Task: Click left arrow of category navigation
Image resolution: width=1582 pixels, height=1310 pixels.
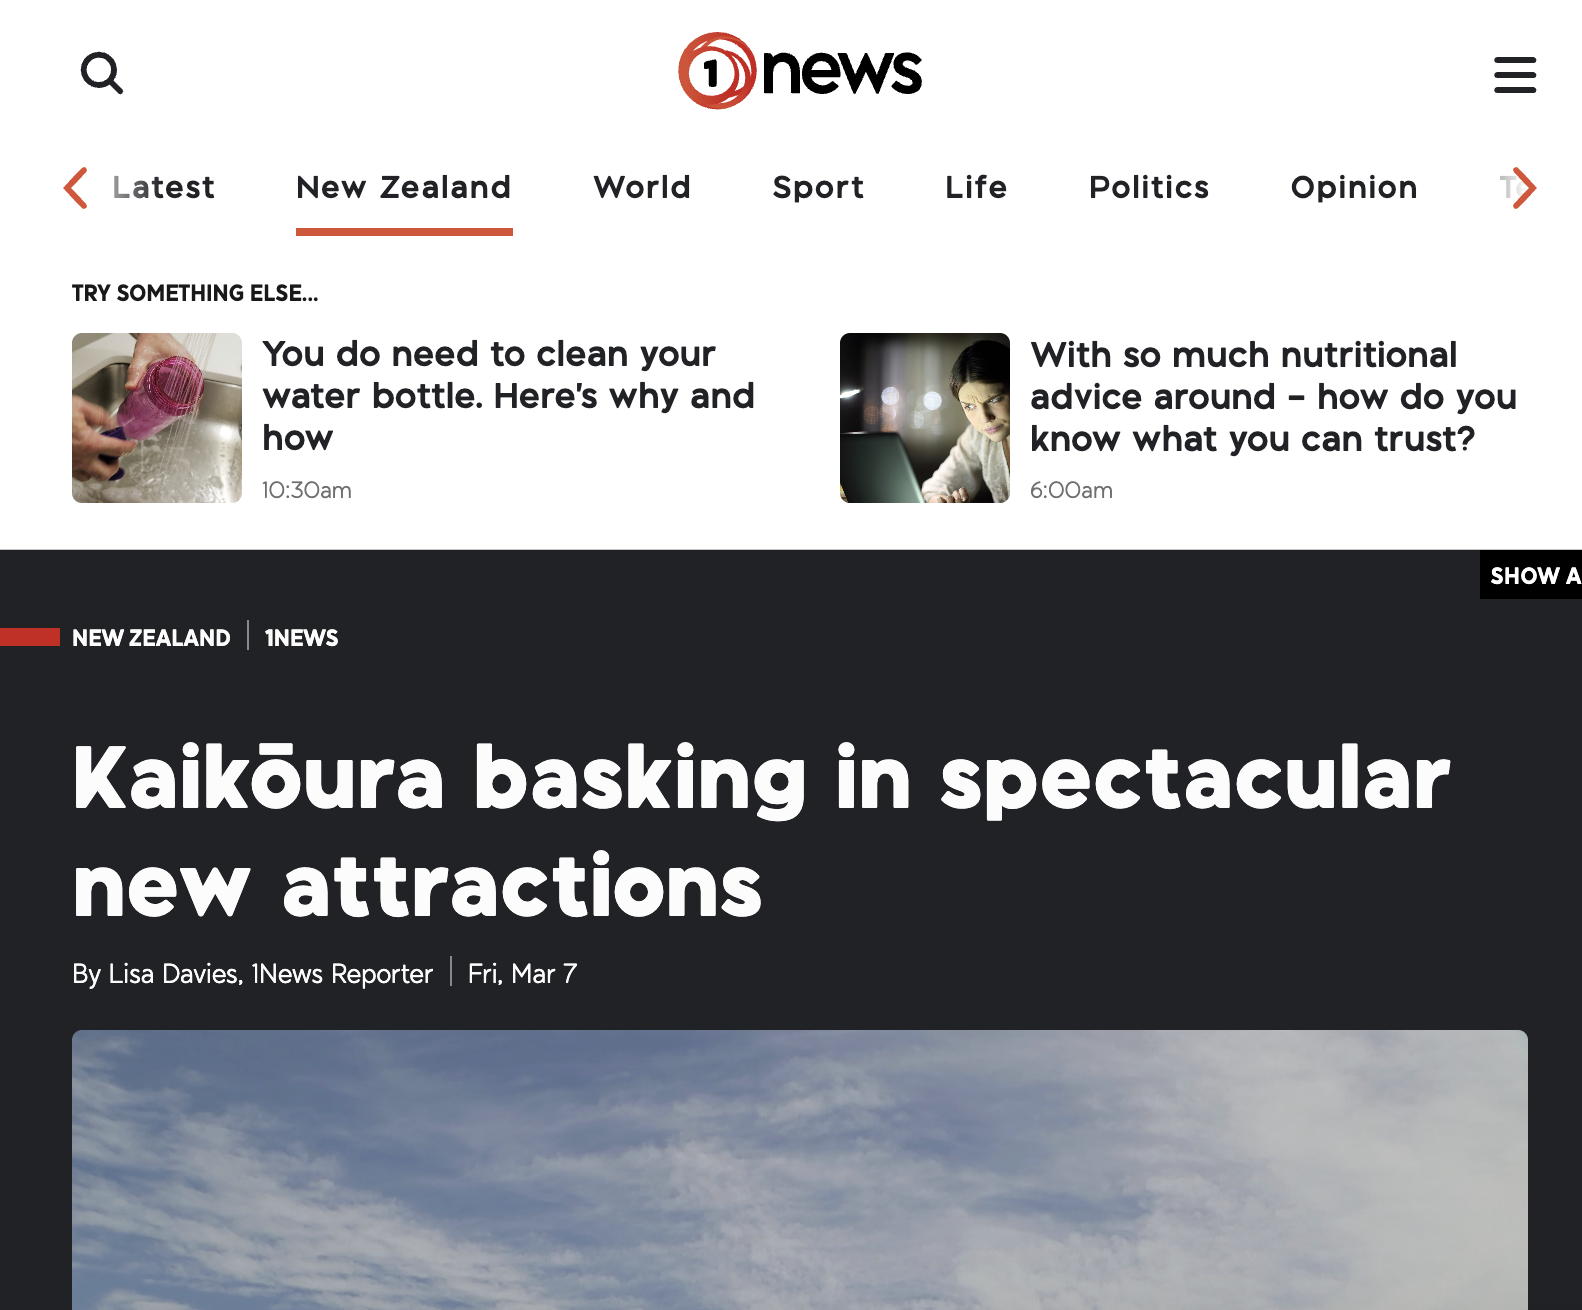Action: (76, 188)
